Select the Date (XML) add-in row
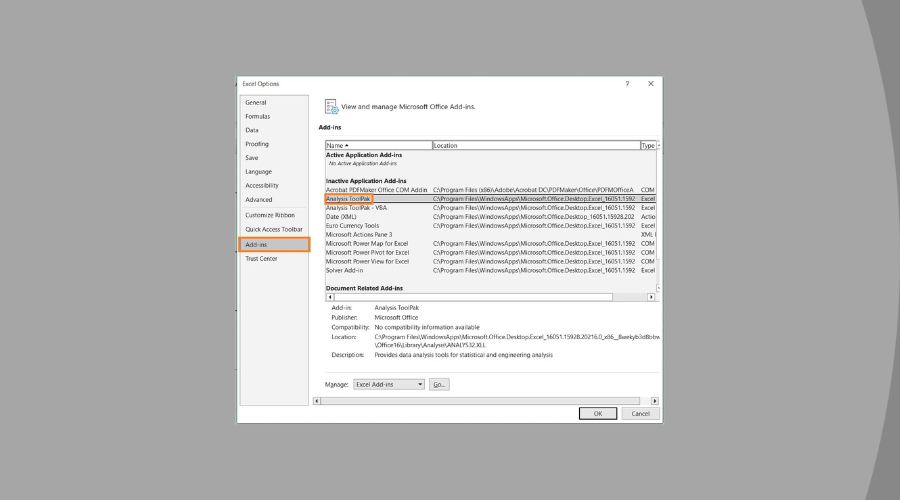This screenshot has height=500, width=900. [490, 216]
